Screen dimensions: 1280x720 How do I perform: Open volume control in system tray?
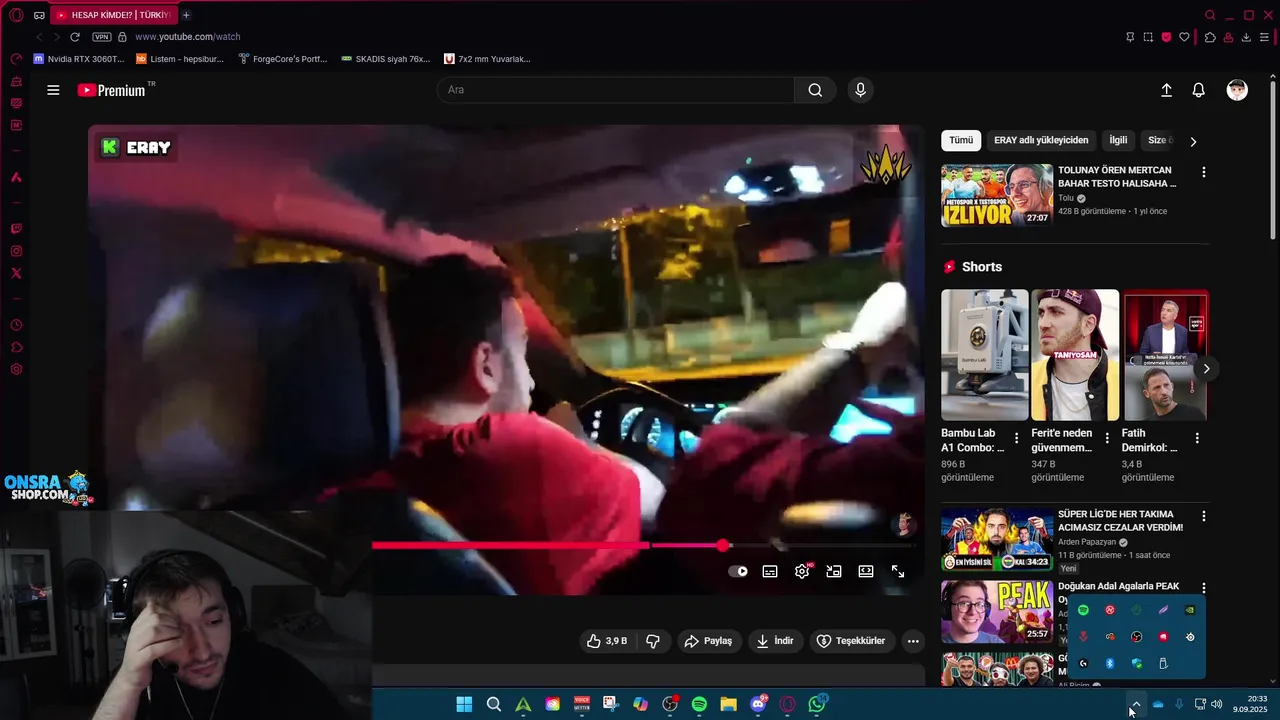tap(1217, 704)
